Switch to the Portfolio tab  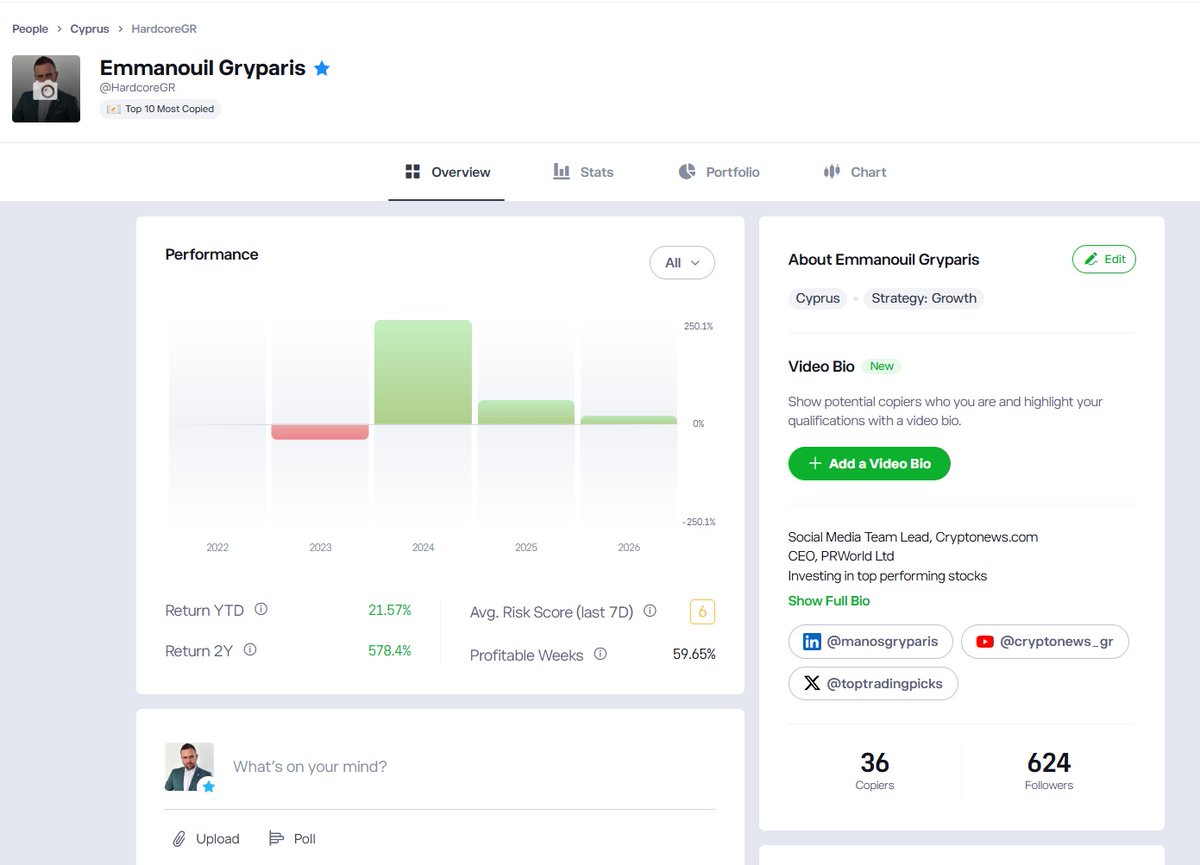click(719, 172)
